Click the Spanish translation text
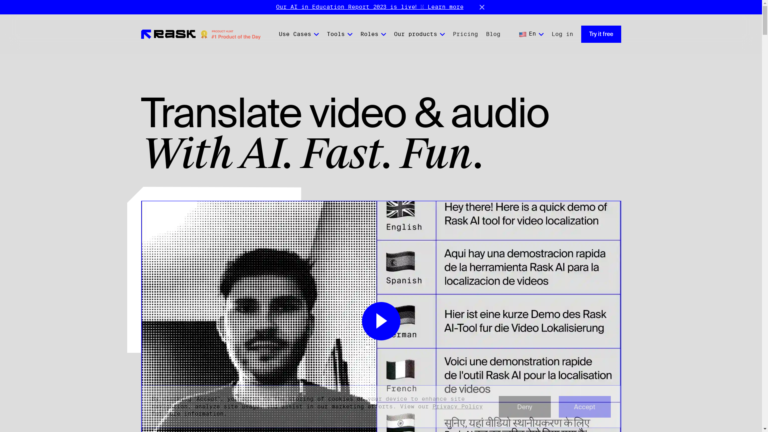The height and width of the screenshot is (432, 768). coord(525,267)
